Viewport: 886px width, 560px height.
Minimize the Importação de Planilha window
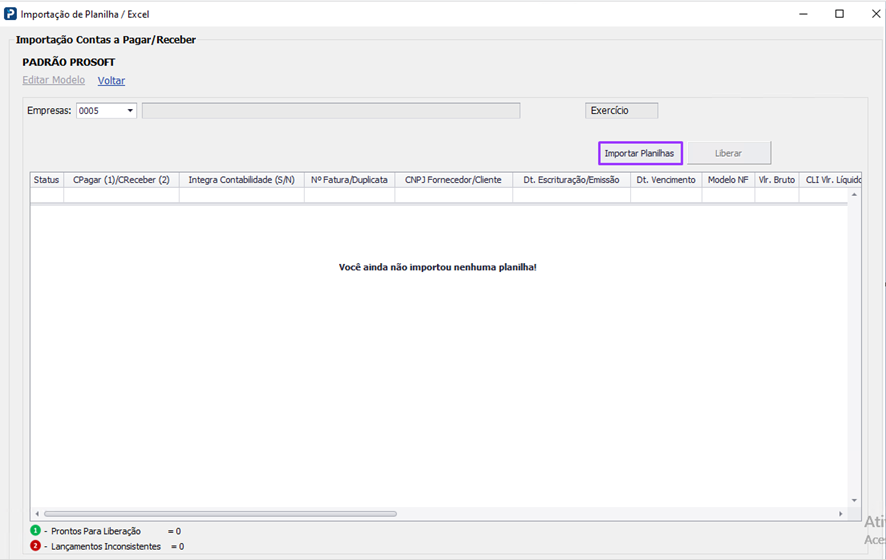[803, 14]
